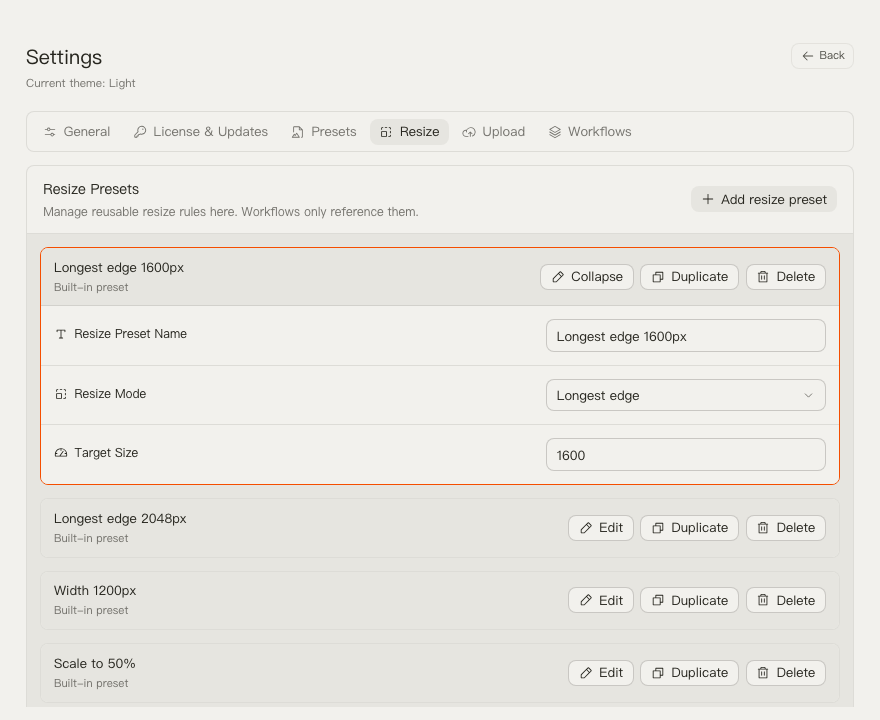Click the text icon beside Resize Preset Name
This screenshot has height=720, width=880.
[x=61, y=334]
